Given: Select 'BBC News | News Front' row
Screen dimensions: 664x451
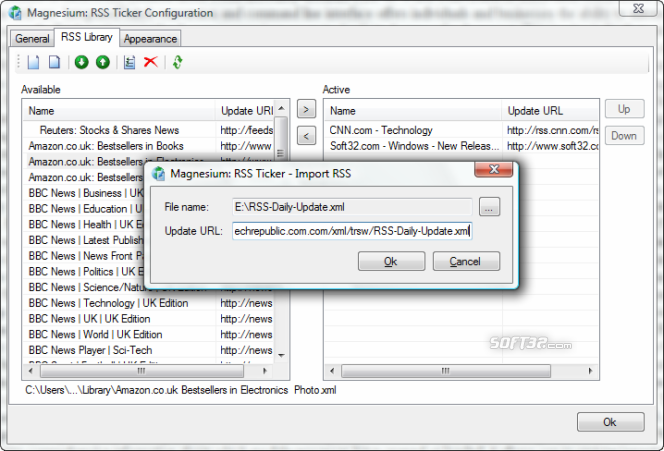Looking at the screenshot, I should [x=85, y=256].
